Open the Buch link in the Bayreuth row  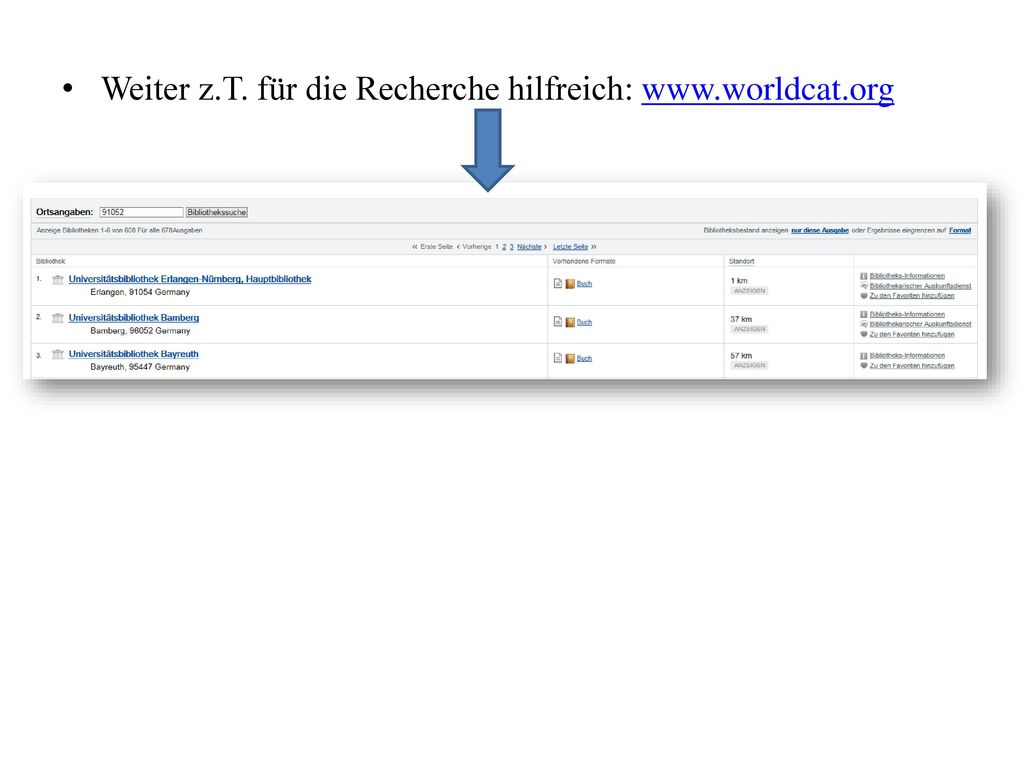tap(584, 359)
